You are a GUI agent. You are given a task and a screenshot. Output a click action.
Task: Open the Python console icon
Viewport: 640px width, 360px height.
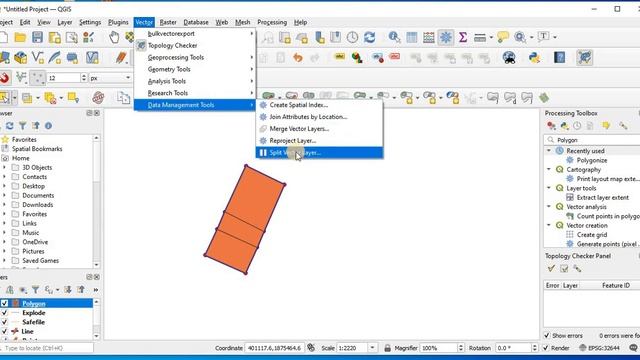(534, 58)
